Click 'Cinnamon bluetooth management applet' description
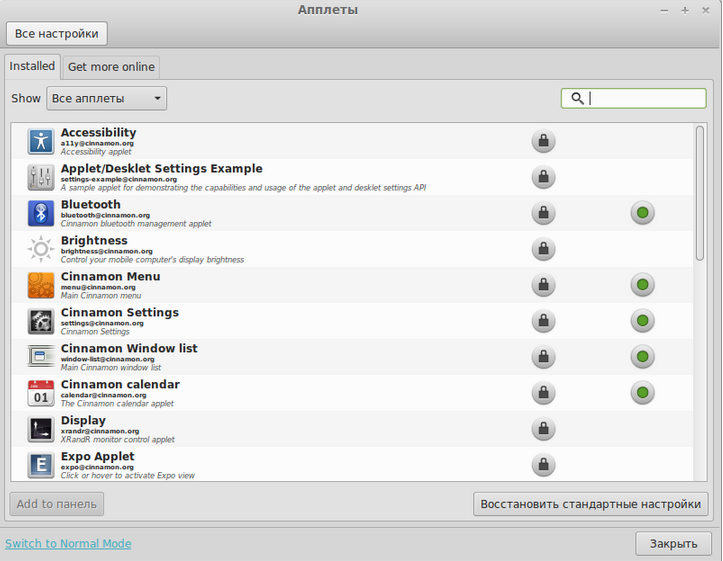723x561 pixels. pyautogui.click(x=136, y=224)
